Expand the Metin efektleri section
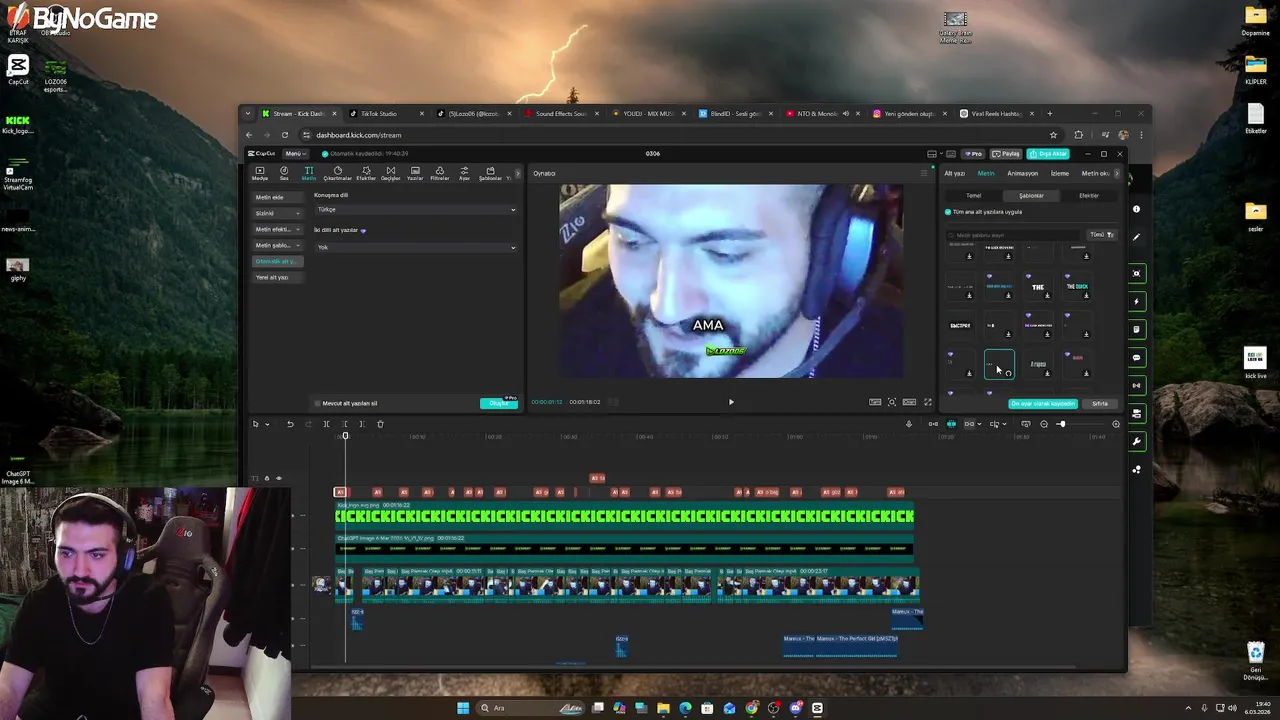This screenshot has height=720, width=1280. [277, 229]
